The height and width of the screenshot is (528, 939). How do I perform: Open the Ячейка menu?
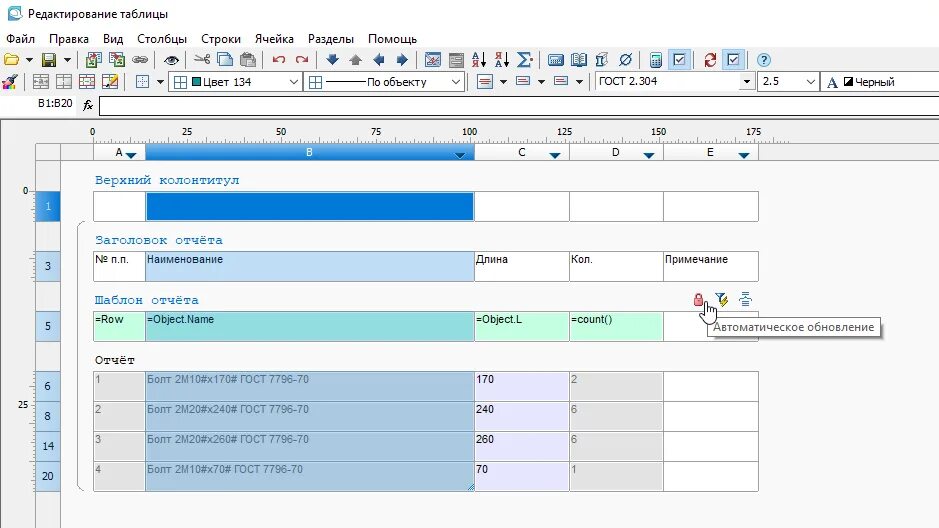tap(274, 39)
